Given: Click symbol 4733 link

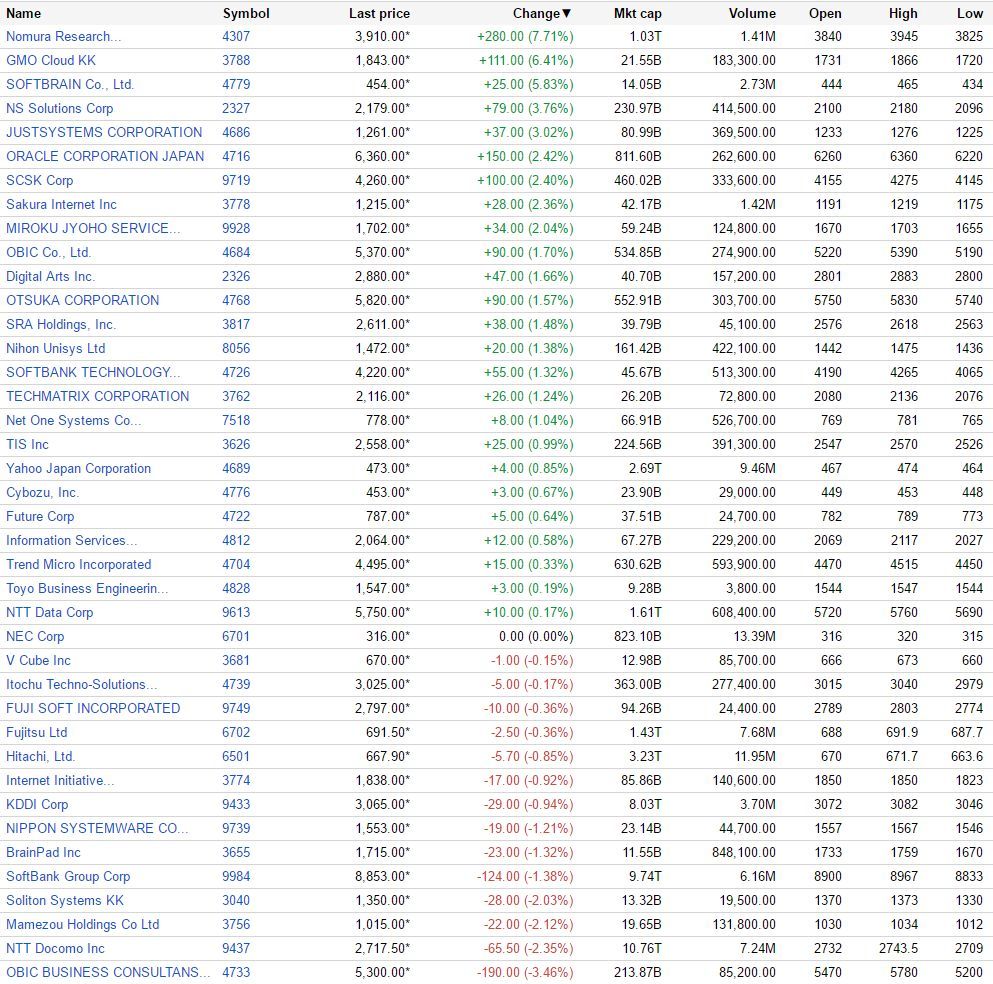Looking at the screenshot, I should 236,974.
